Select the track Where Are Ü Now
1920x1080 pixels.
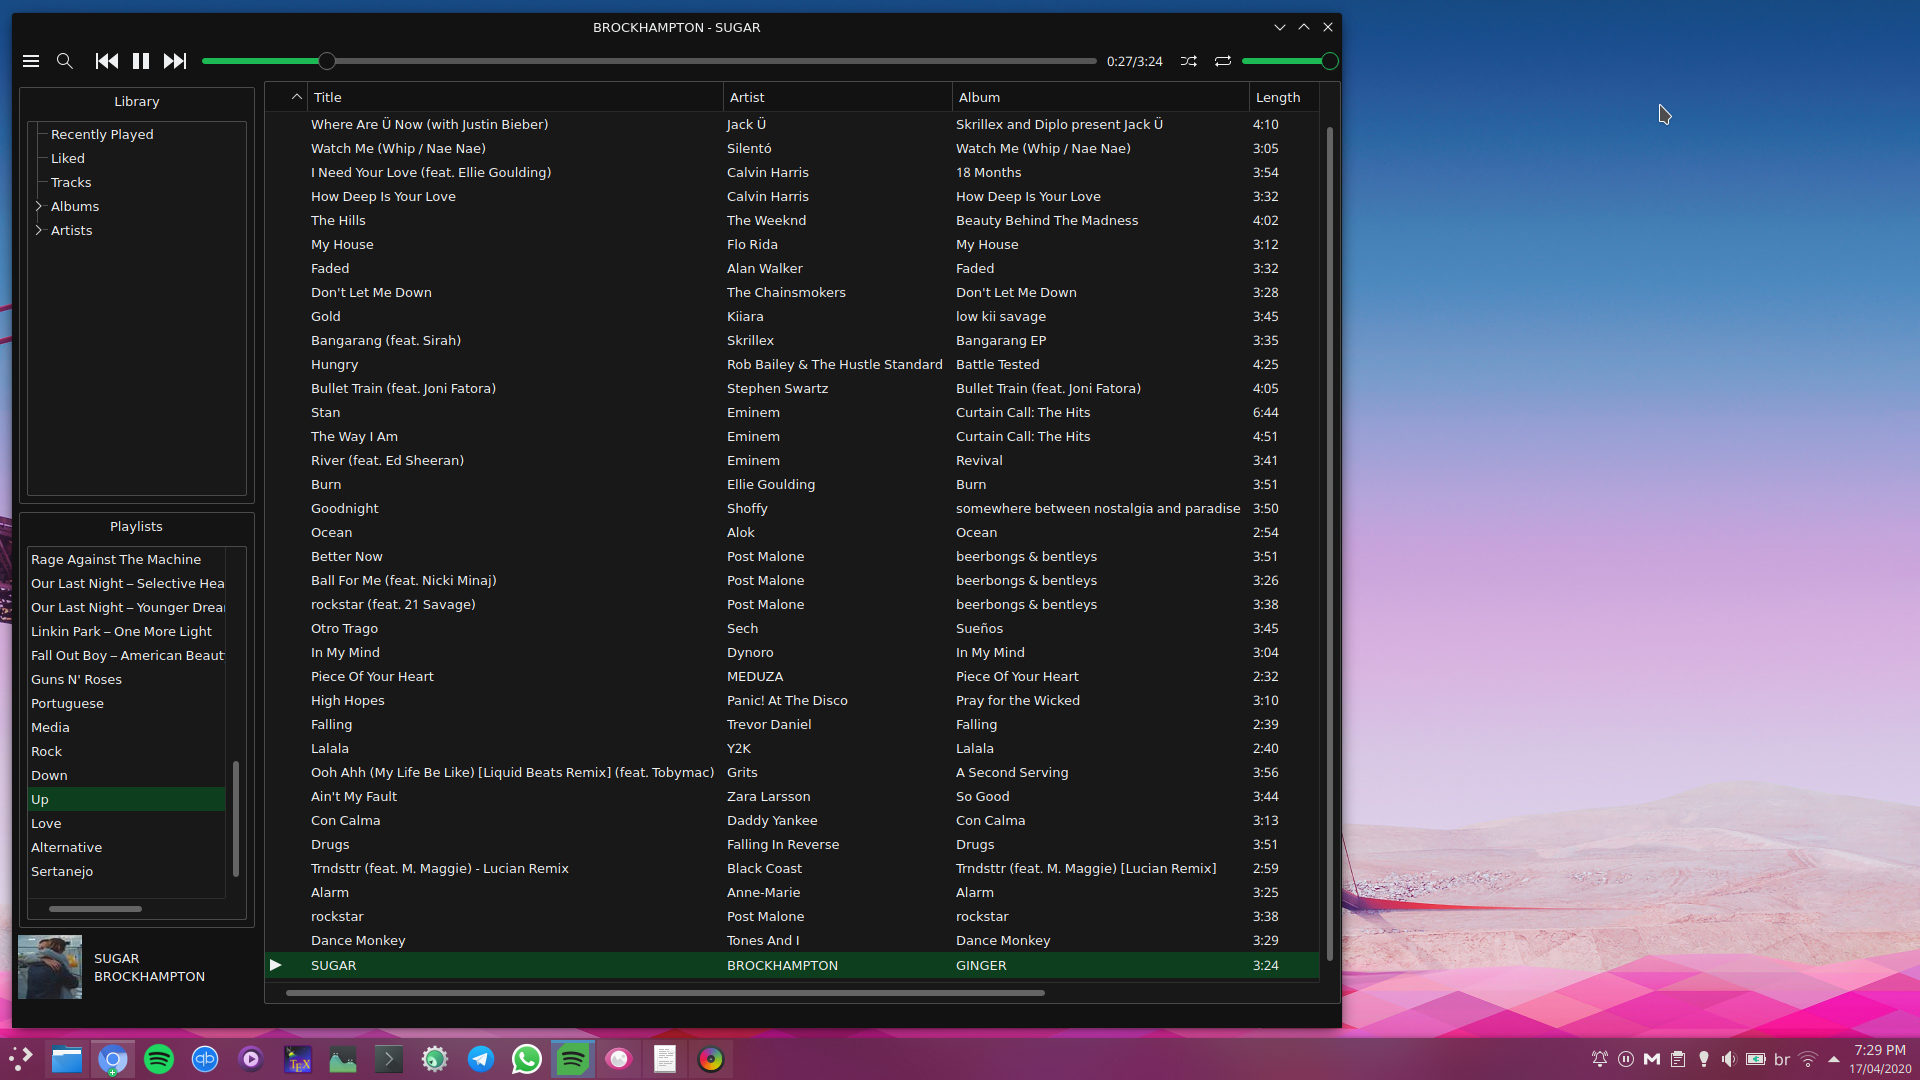pos(792,124)
